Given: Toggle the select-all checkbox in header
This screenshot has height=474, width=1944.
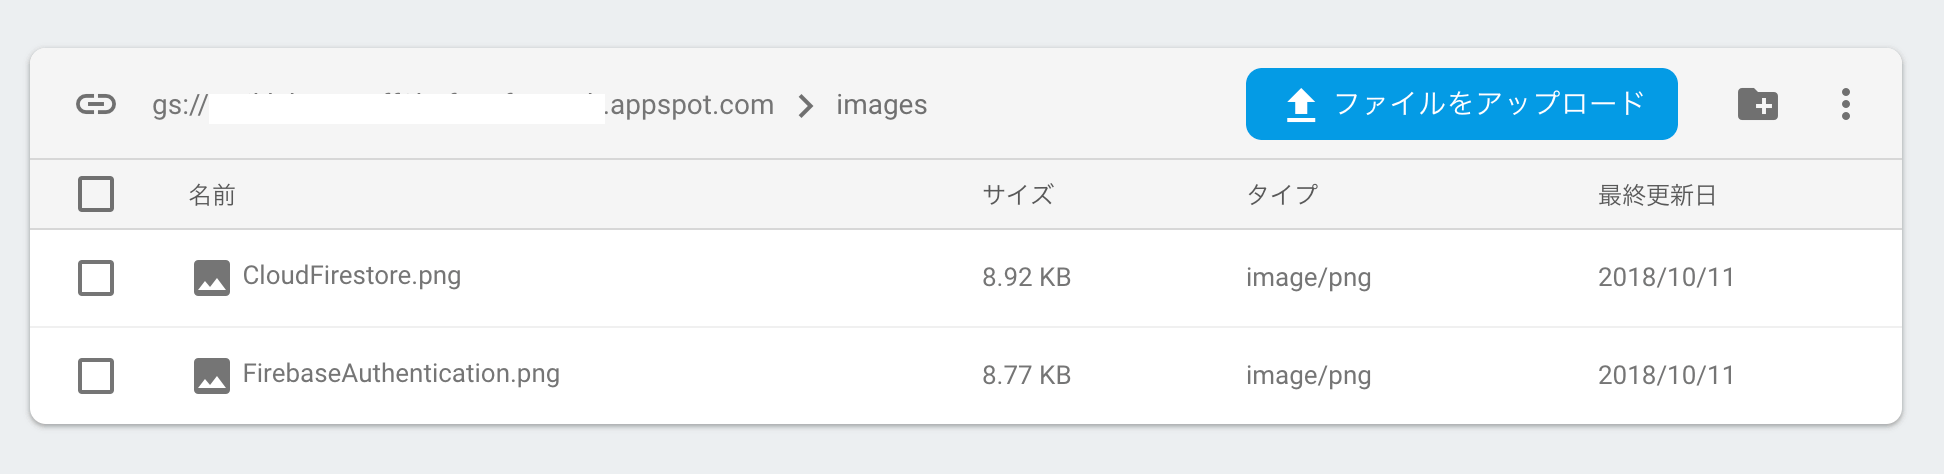Looking at the screenshot, I should point(96,194).
